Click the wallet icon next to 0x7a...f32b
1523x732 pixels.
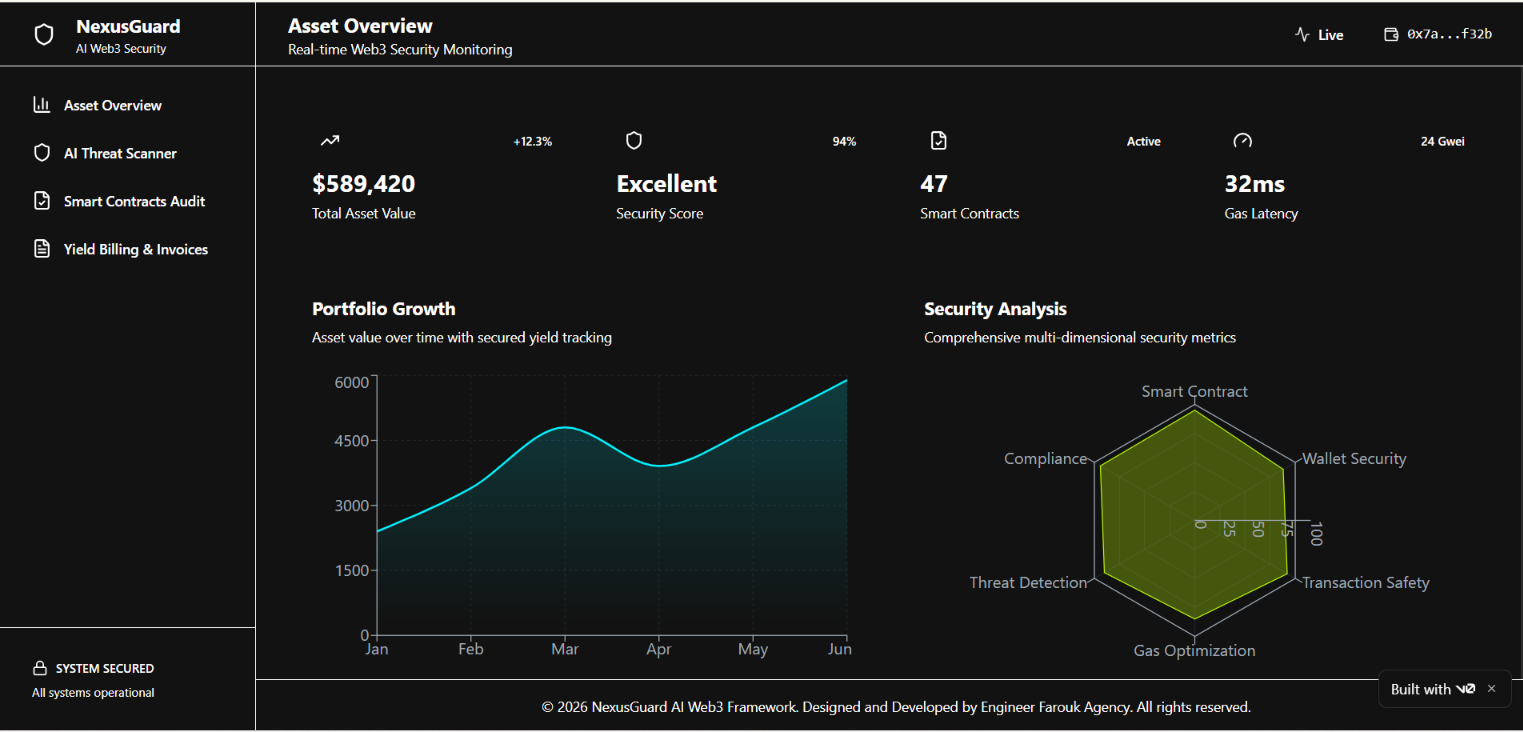coord(1391,34)
